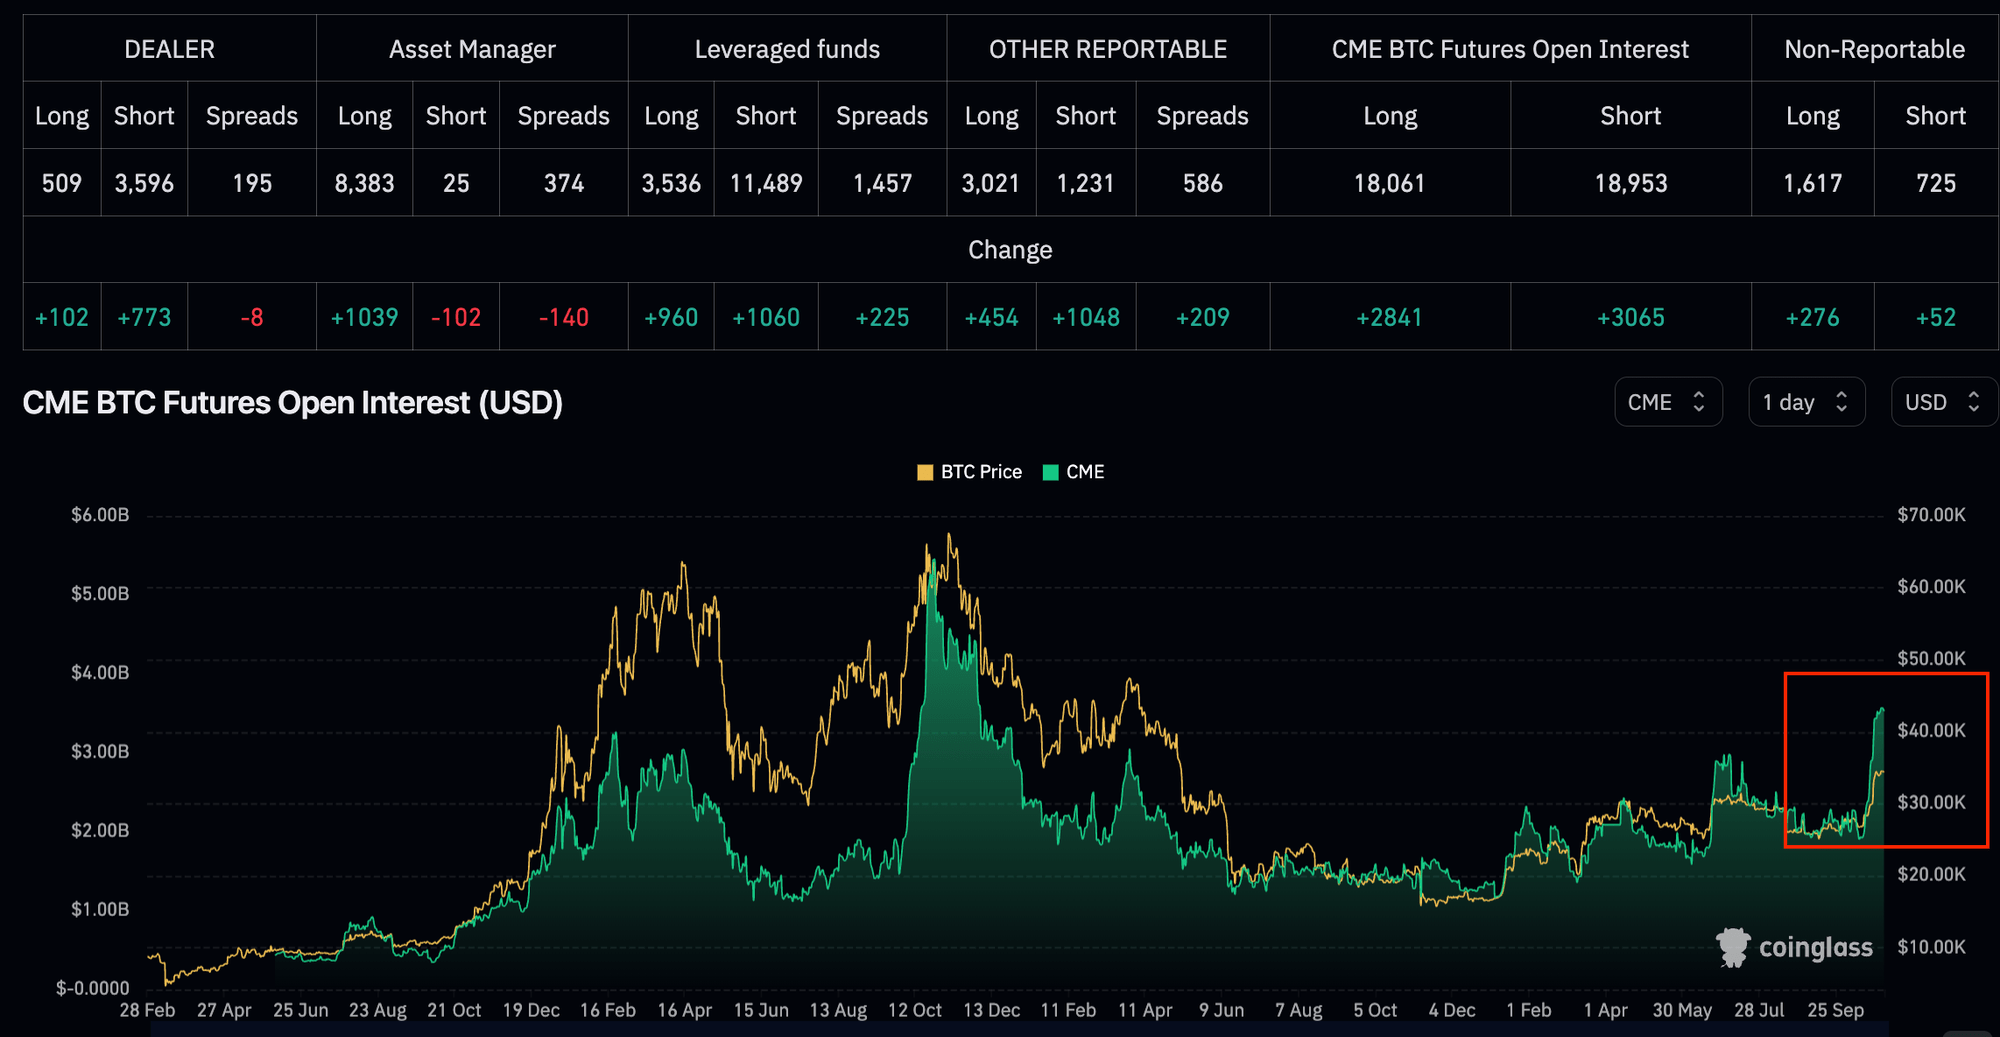Select the Leveraged funds long value 3,536

pyautogui.click(x=671, y=183)
